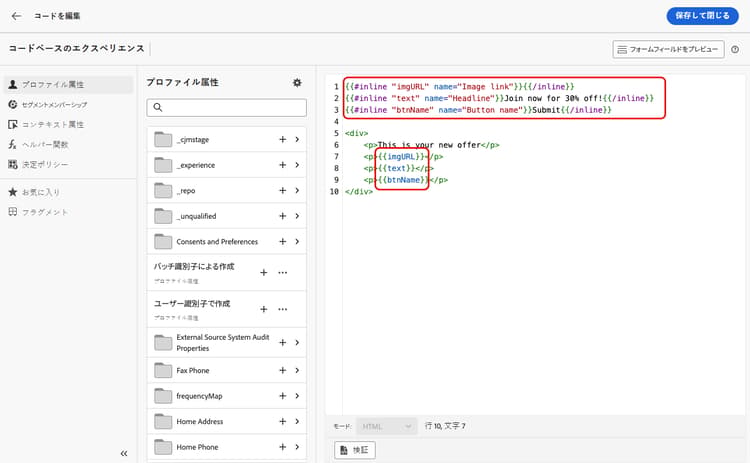Add バッチ識別子による作成 attribute with plus

[264, 273]
